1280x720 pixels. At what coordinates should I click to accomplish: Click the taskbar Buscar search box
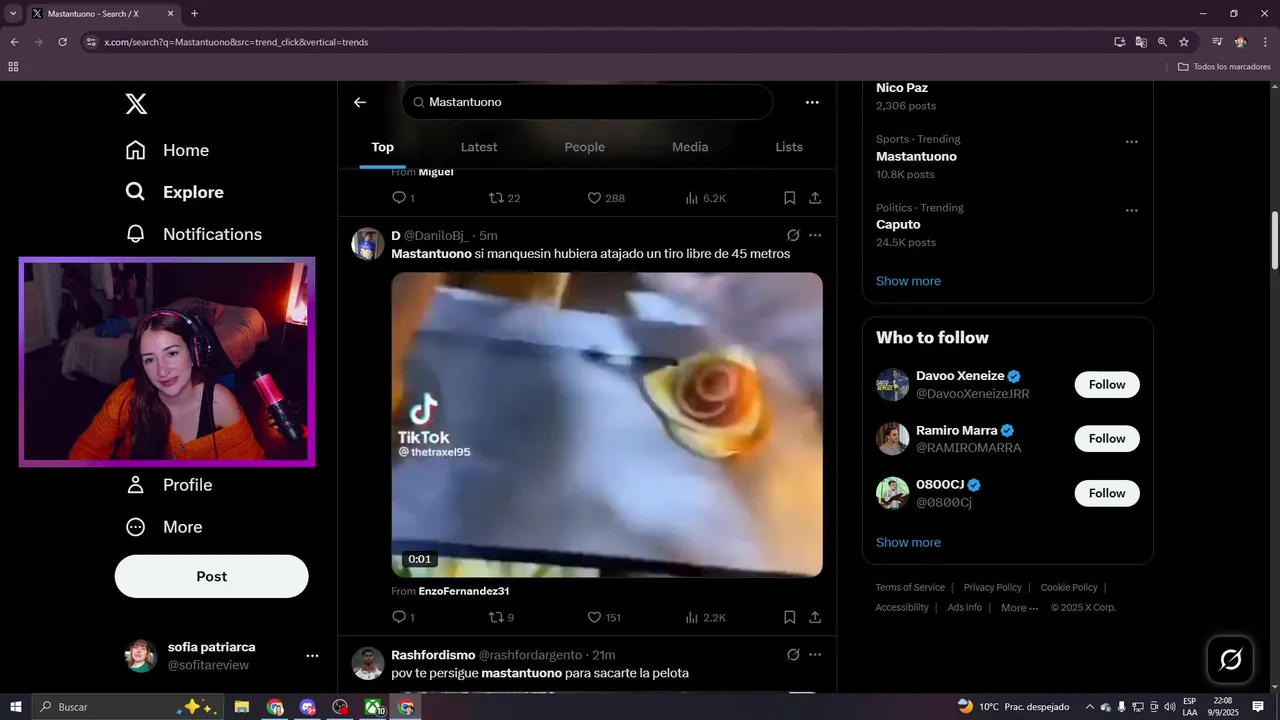pos(126,707)
